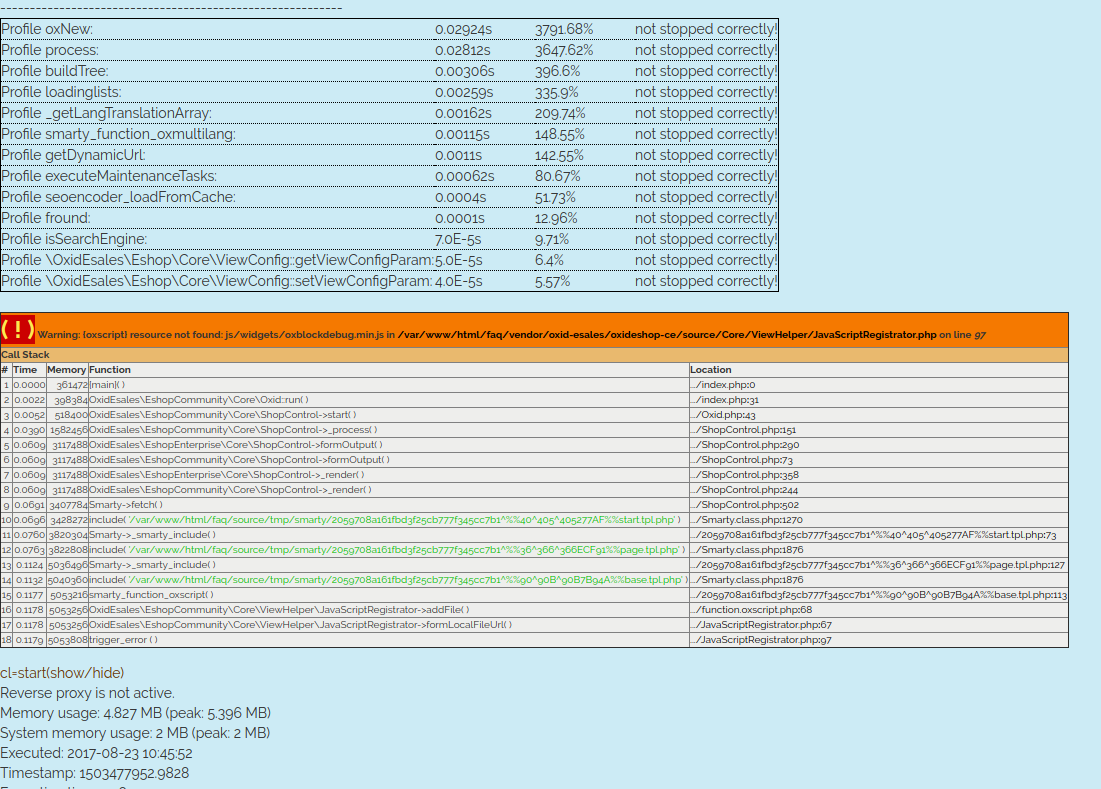1101x789 pixels.
Task: Click the JavaScriptRegistrator.php file path in warning
Action: tap(666, 335)
